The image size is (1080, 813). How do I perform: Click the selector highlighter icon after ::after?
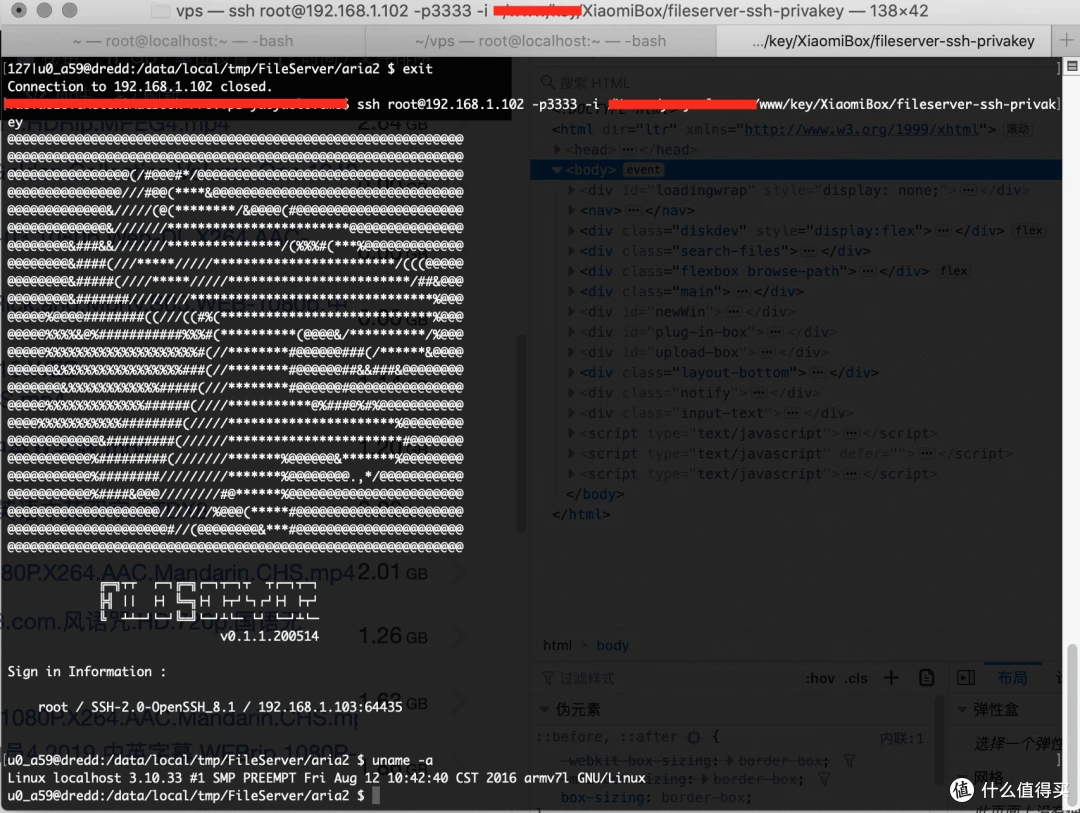coord(694,737)
